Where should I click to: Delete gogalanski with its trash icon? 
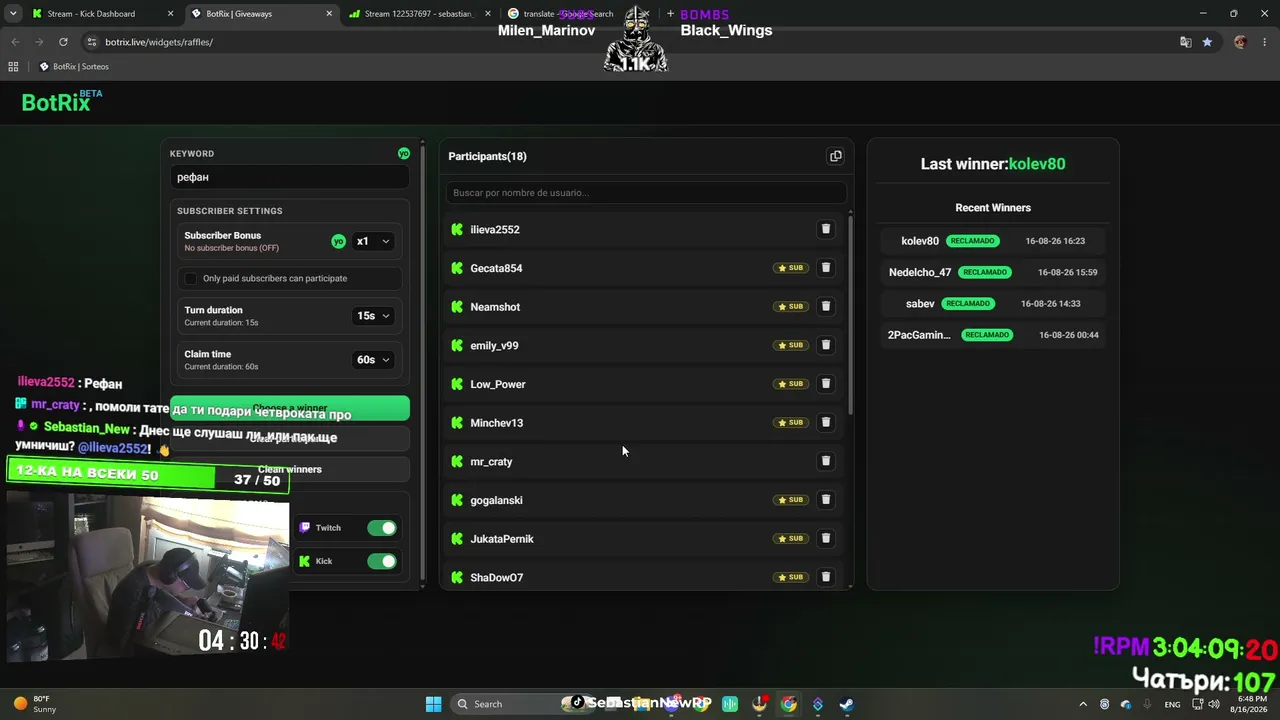(826, 500)
